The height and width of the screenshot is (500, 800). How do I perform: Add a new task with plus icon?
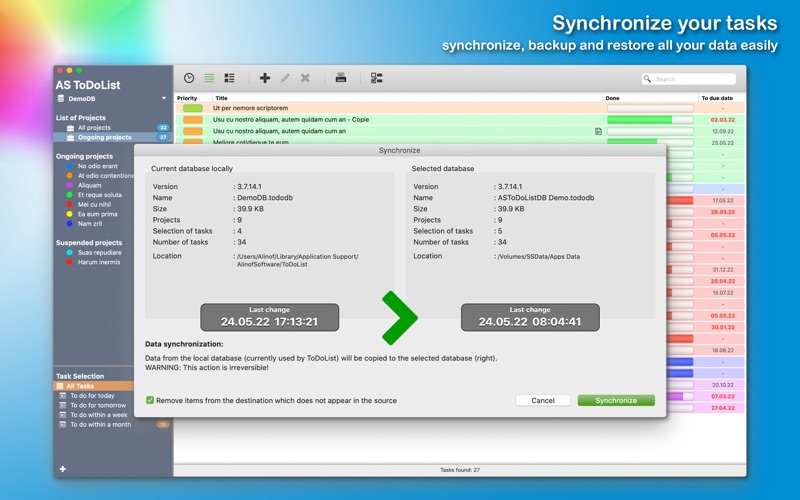coord(265,78)
